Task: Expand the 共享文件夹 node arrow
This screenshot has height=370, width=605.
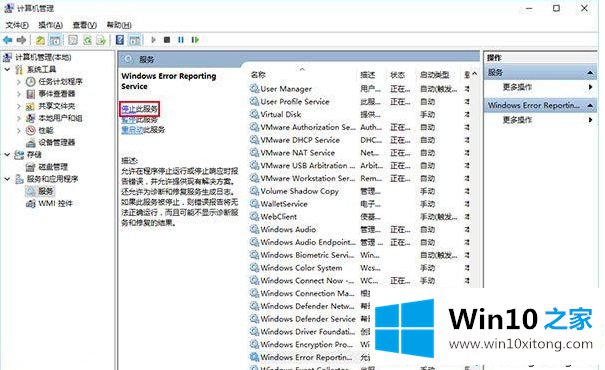Action: click(x=19, y=106)
